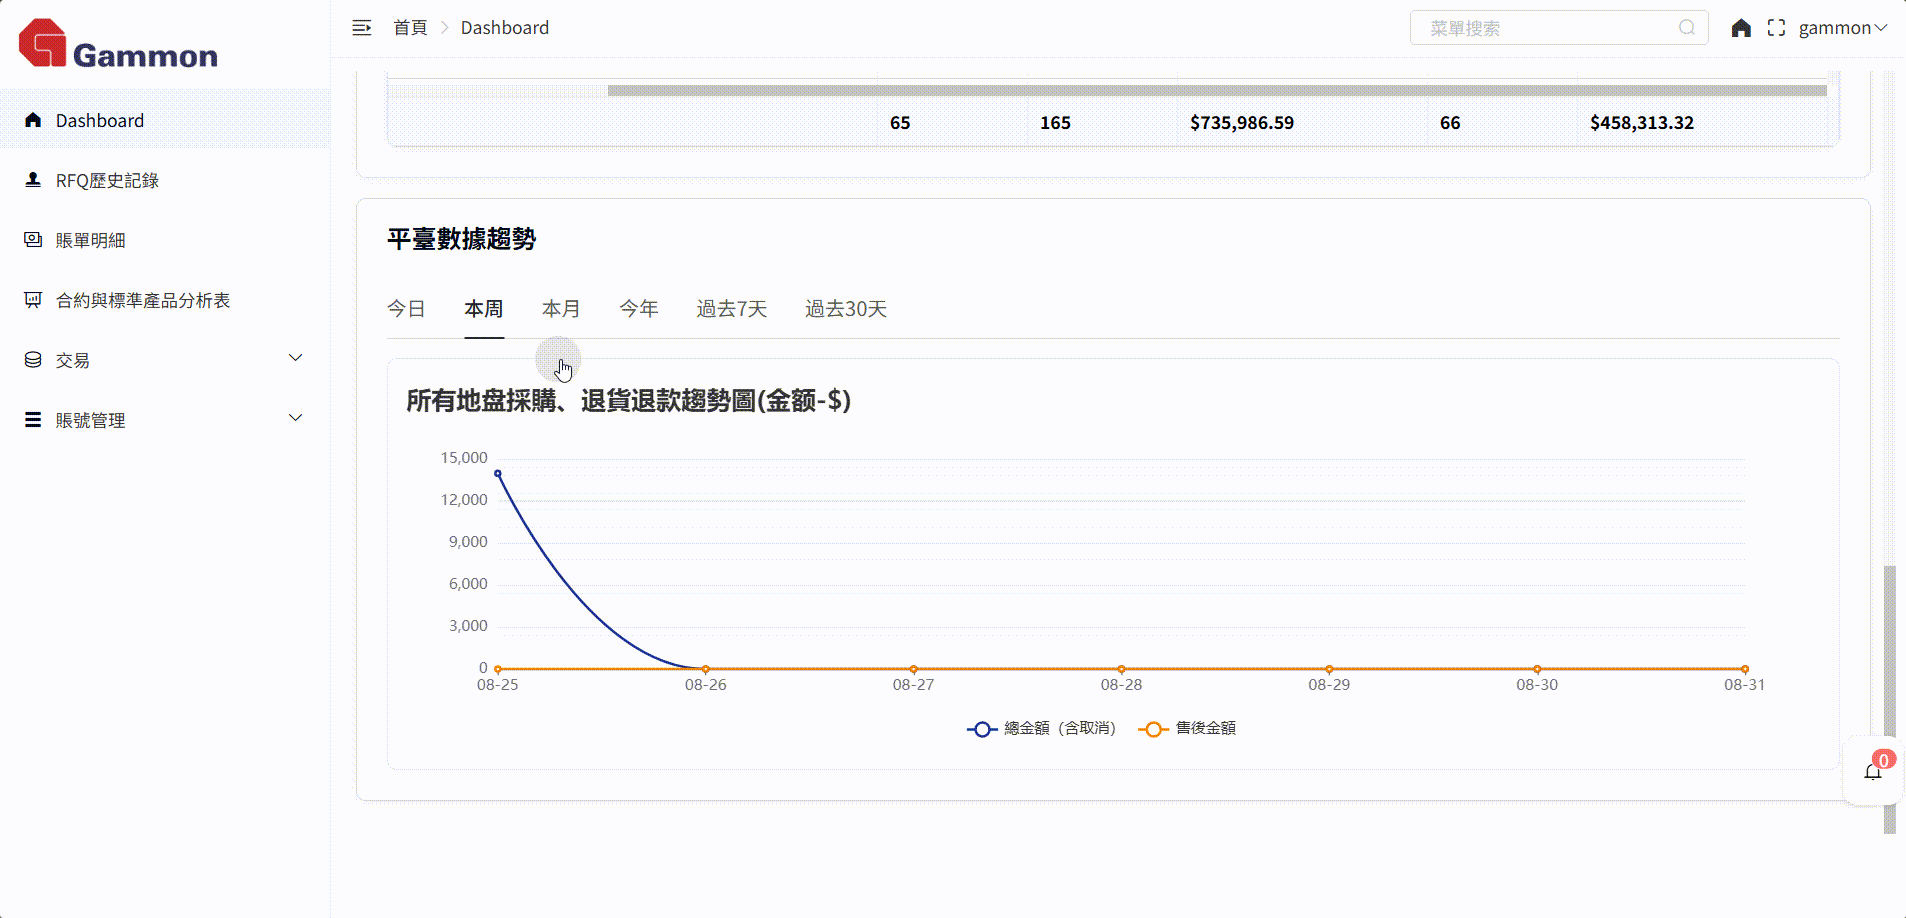Viewport: 1906px width, 918px height.
Task: Toggle fullscreen mode icon
Action: [x=1776, y=28]
